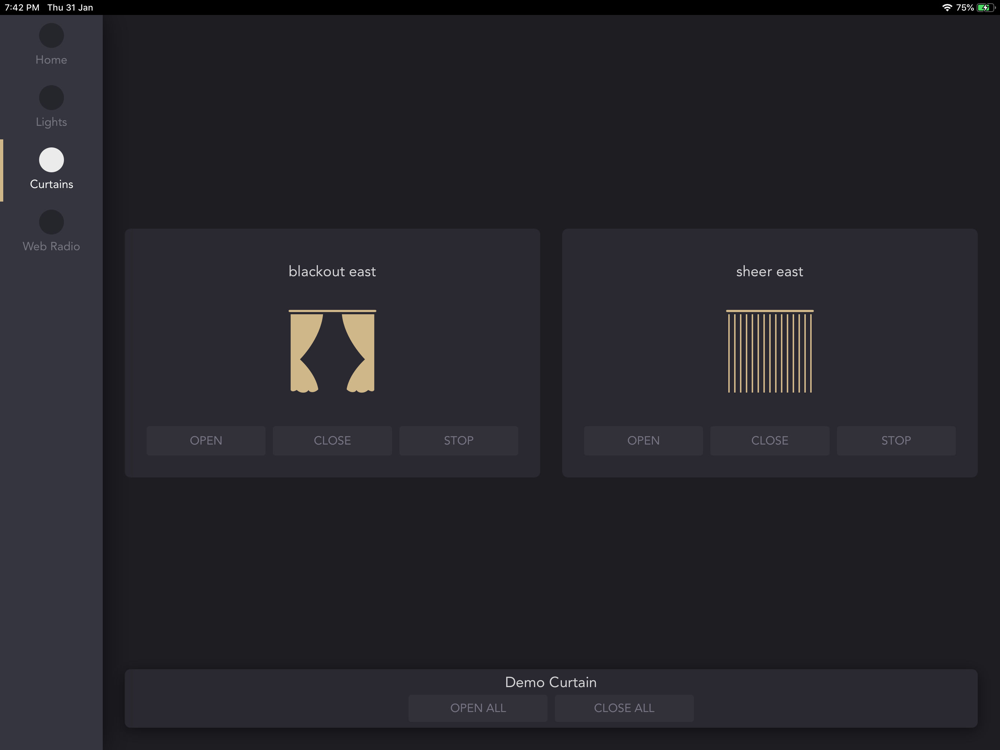
Task: Tap the Curtains sidebar circle icon
Action: pos(51,160)
